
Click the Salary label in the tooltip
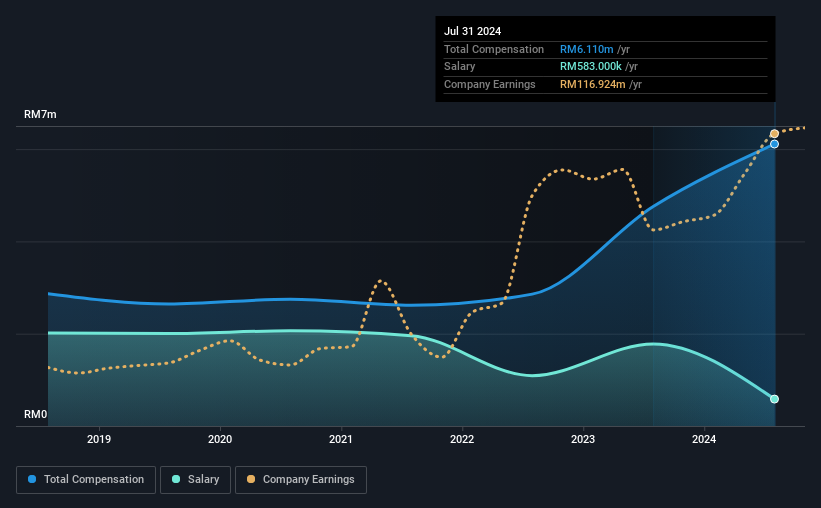pos(459,67)
